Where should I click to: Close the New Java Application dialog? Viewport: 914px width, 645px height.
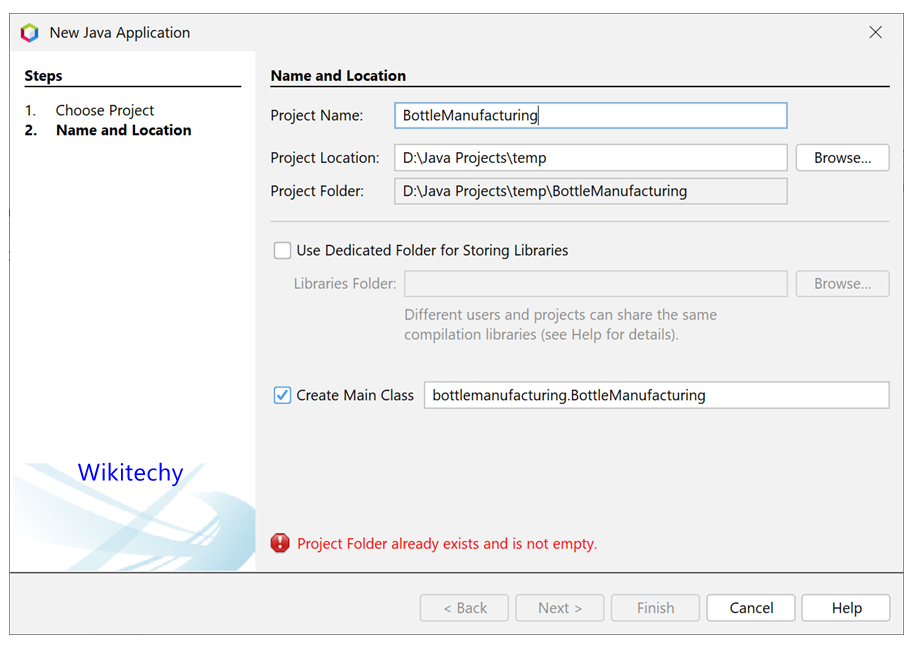pos(875,32)
